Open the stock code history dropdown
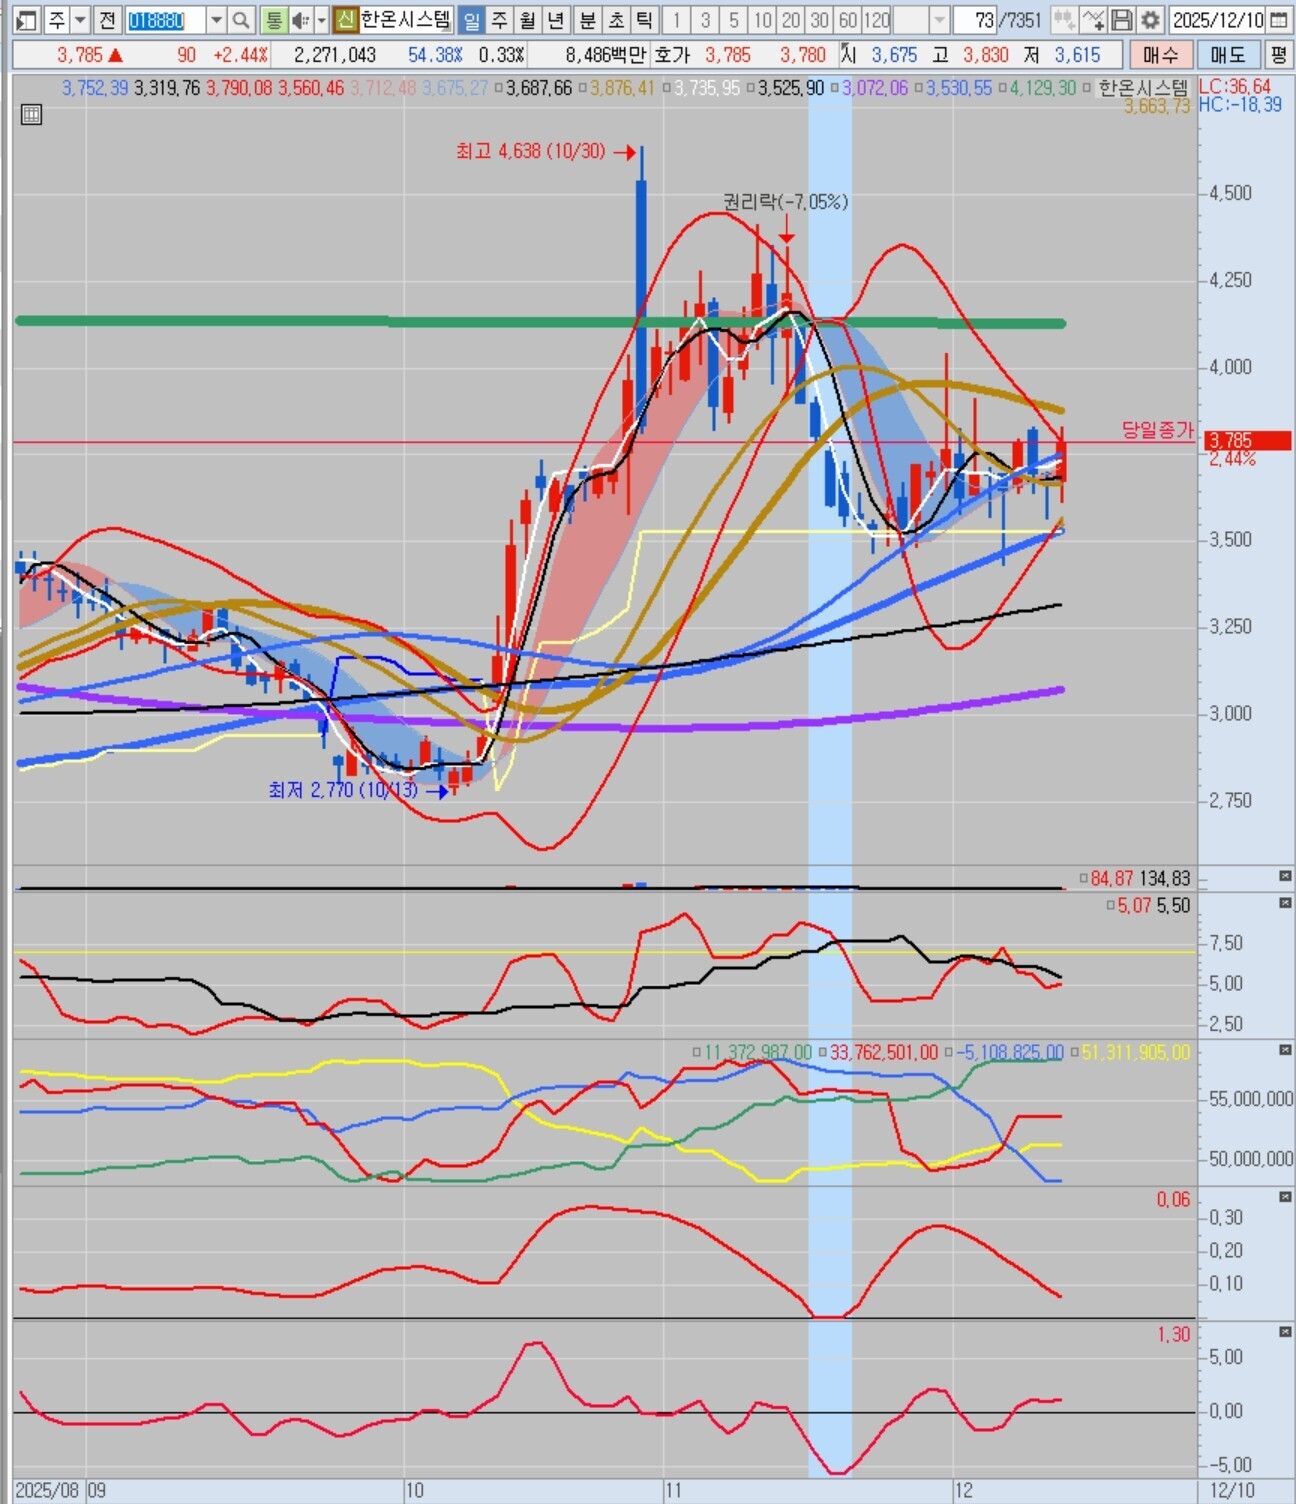This screenshot has height=1504, width=1296. tap(216, 19)
